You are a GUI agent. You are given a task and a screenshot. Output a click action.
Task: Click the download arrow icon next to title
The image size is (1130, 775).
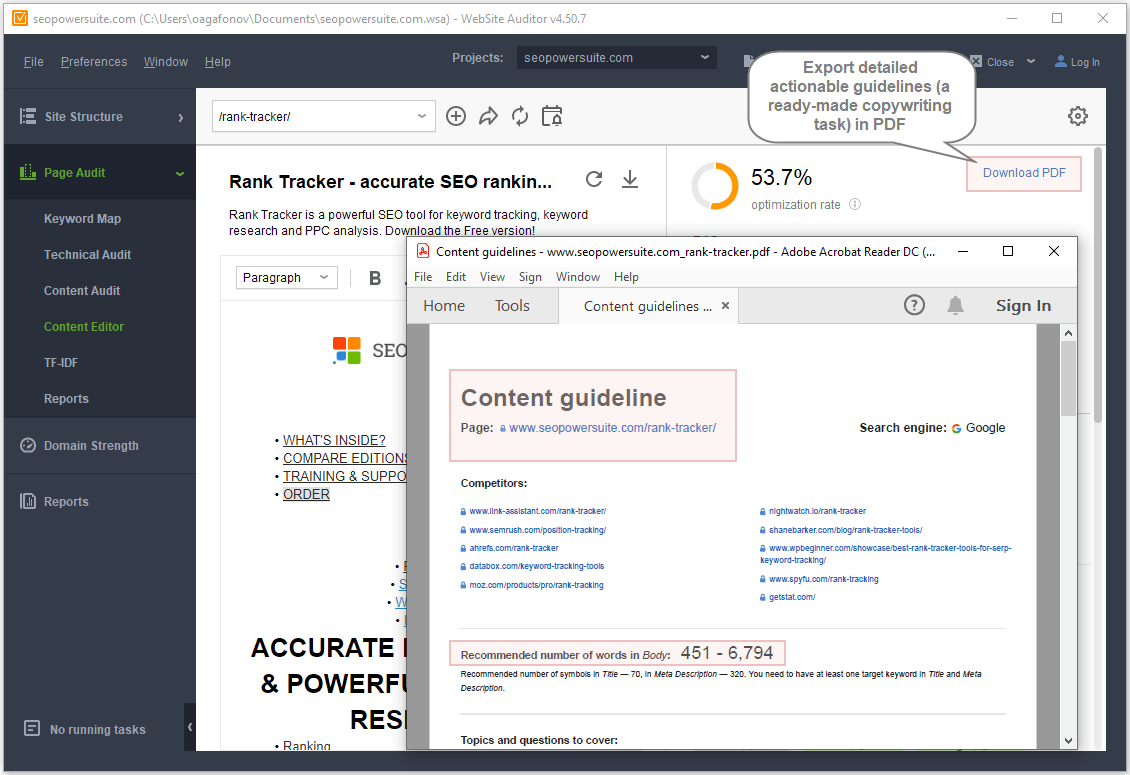click(630, 179)
